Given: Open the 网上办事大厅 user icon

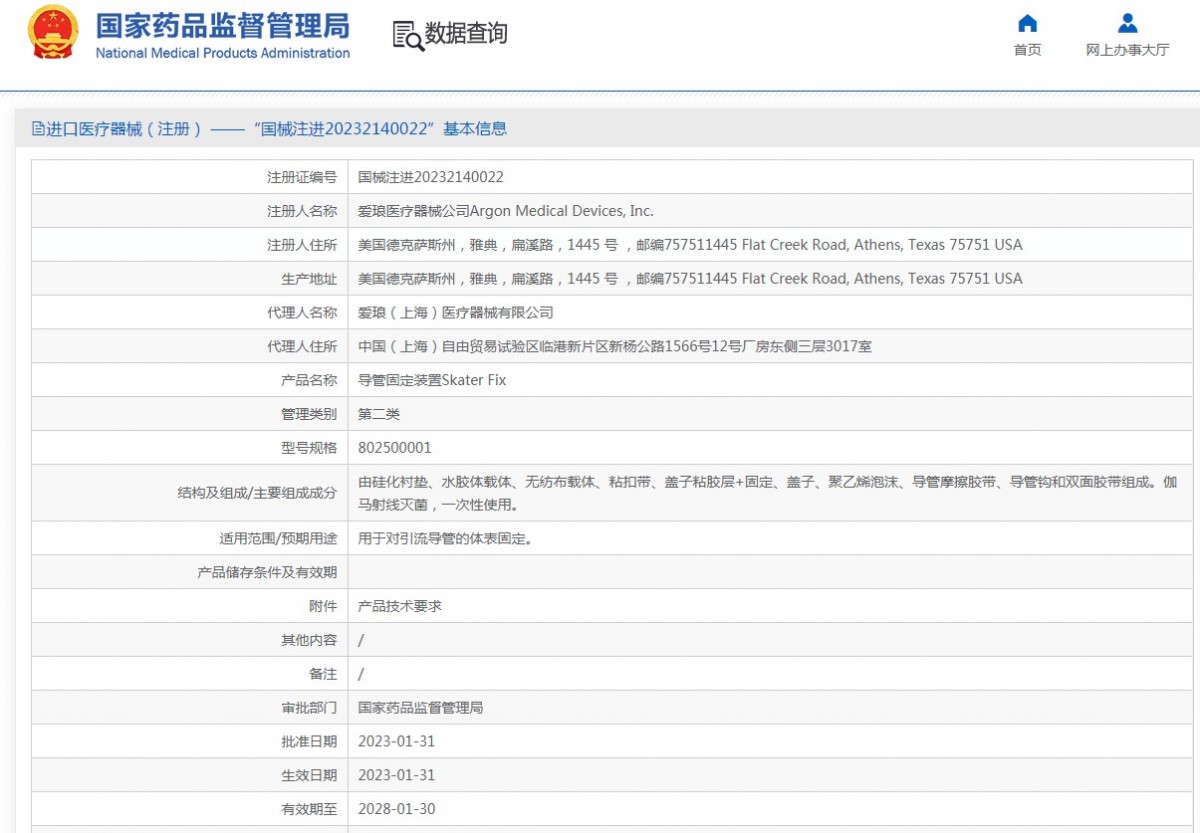Looking at the screenshot, I should coord(1127,23).
